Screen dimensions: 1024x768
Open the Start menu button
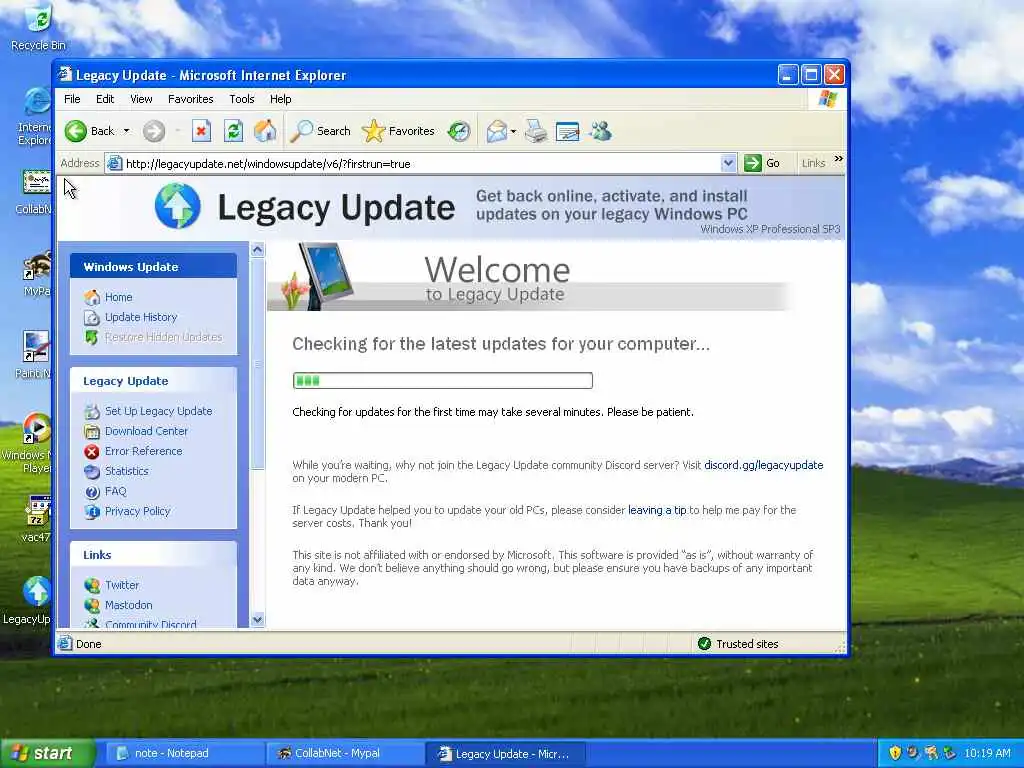click(x=47, y=754)
